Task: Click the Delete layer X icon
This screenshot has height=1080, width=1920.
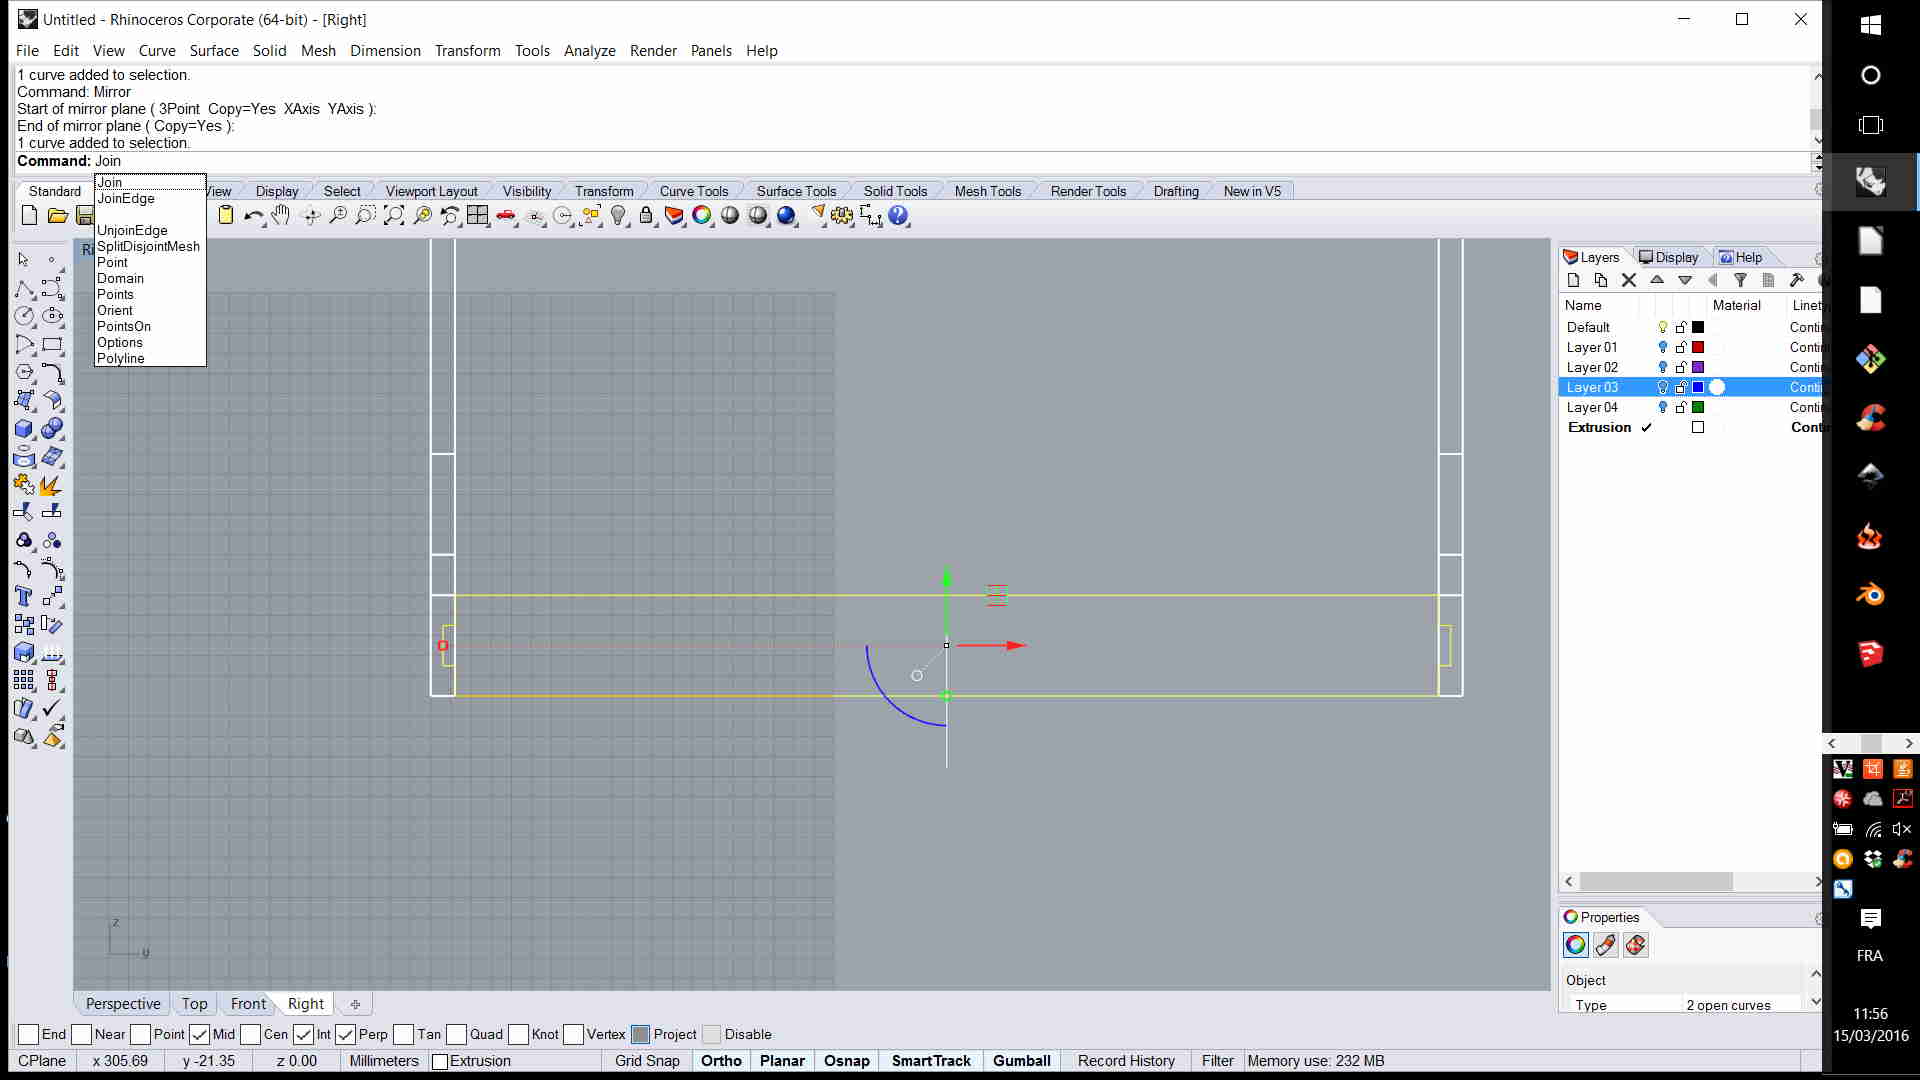Action: pos(1629,281)
